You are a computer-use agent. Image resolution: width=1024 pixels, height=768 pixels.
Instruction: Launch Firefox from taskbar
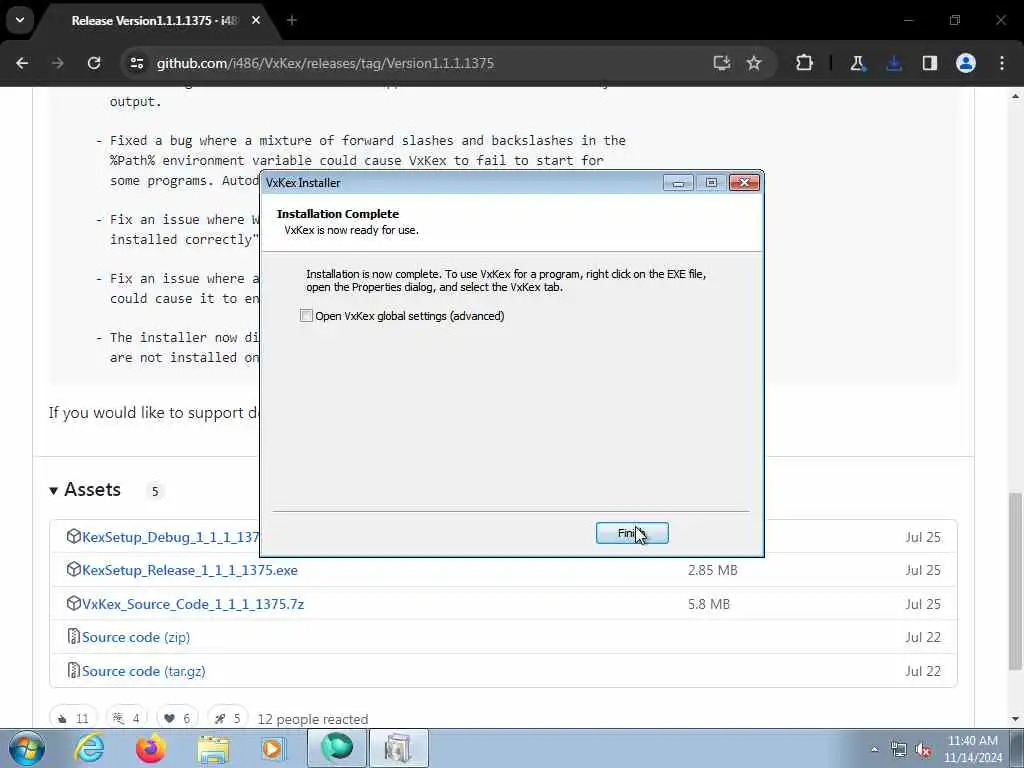(151, 748)
